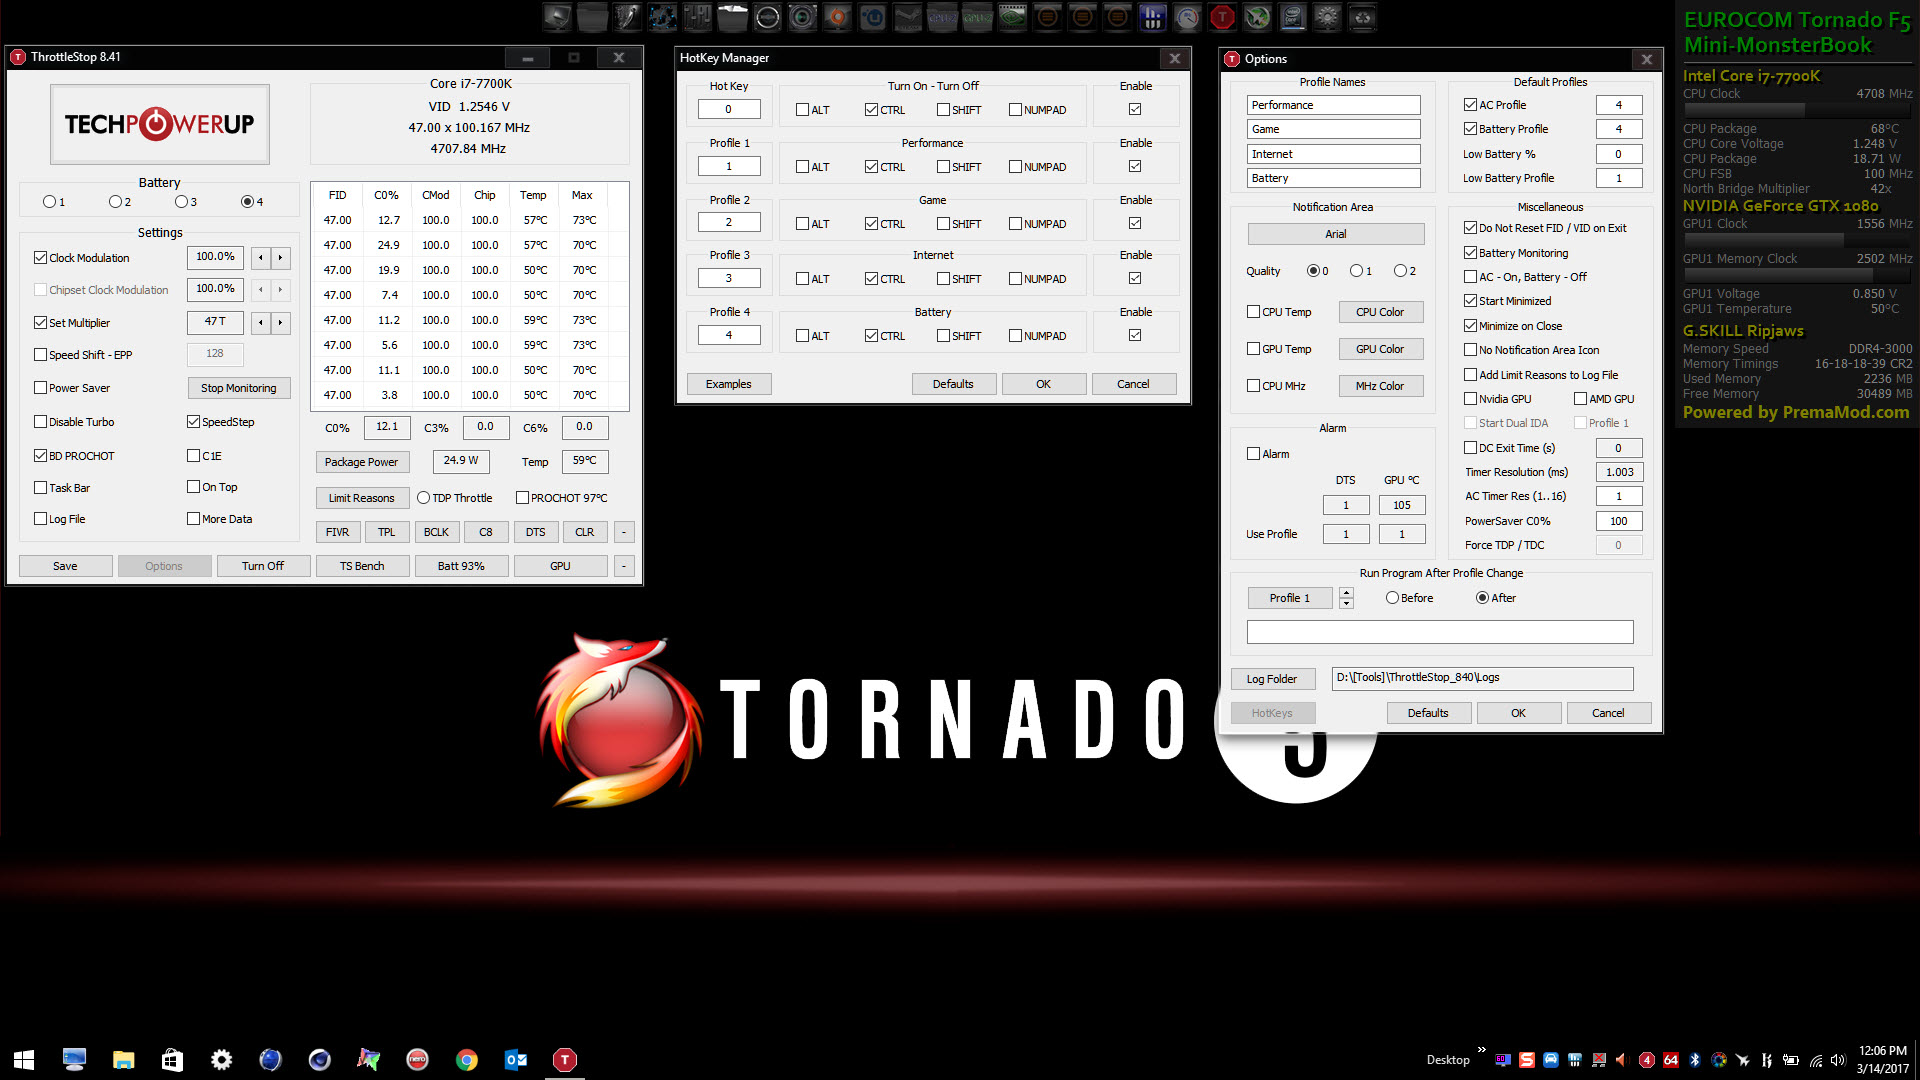Screen dimensions: 1920x1080
Task: Enable the Alarm checkbox
Action: click(1253, 454)
